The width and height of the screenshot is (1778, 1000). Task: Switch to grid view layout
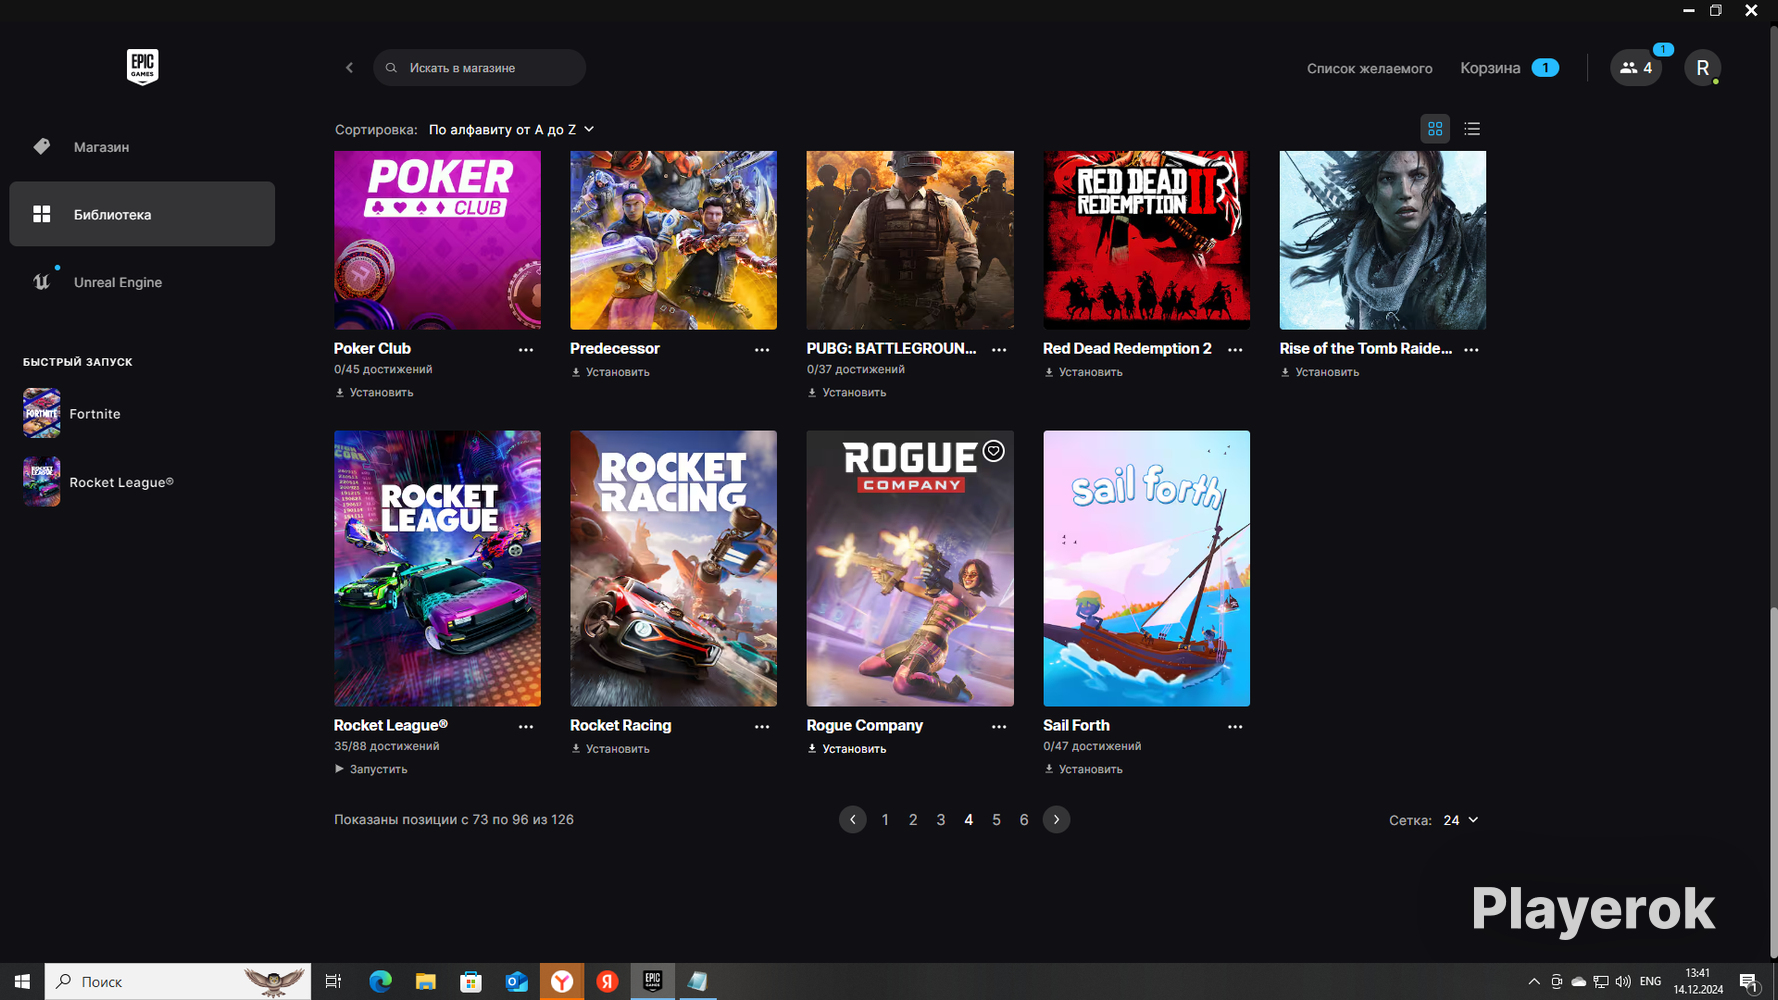point(1435,129)
